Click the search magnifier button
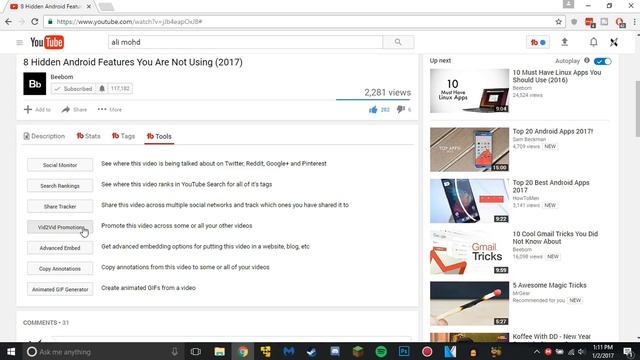The height and width of the screenshot is (360, 640). coord(398,42)
